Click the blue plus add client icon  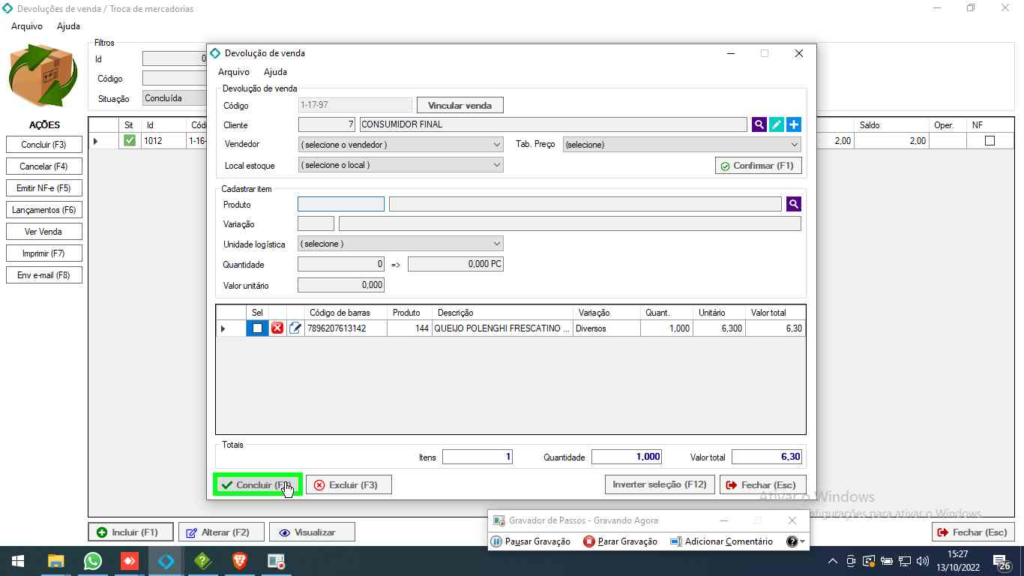coord(793,125)
